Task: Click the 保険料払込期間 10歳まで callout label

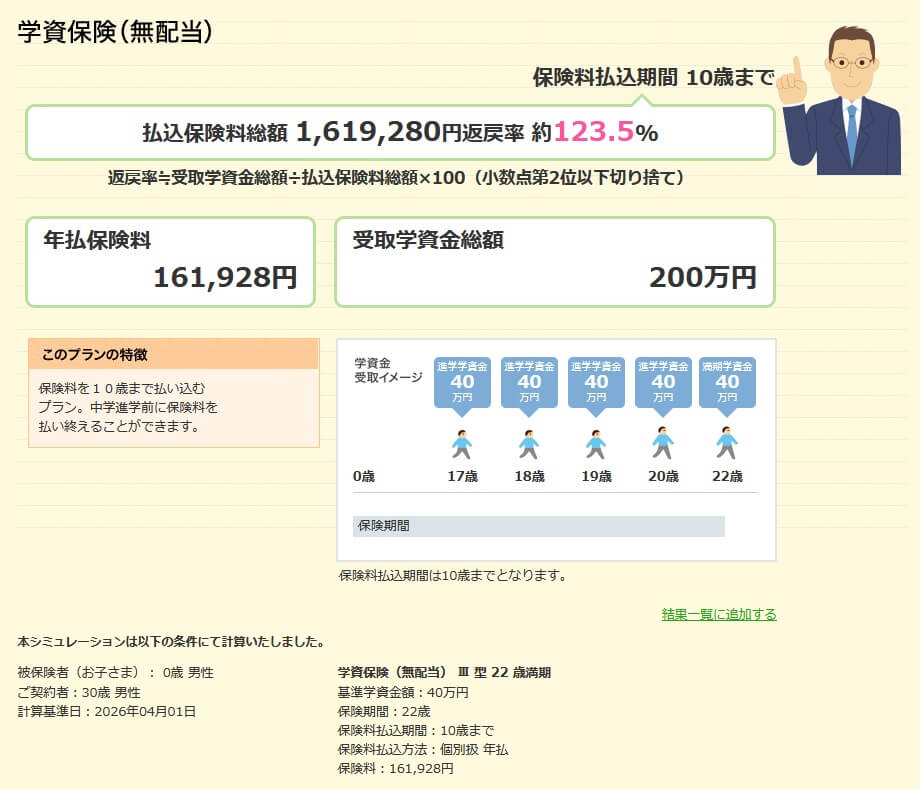Action: (653, 78)
